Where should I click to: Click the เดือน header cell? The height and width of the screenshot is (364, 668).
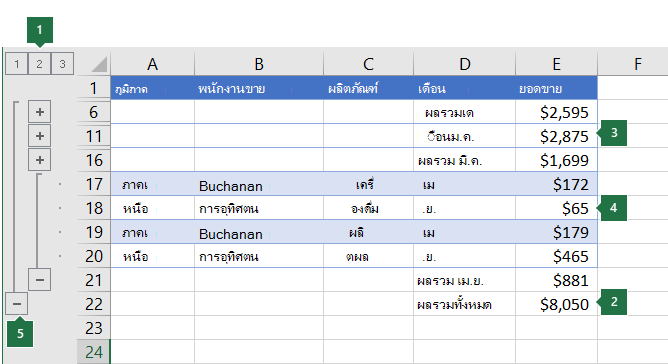click(464, 88)
